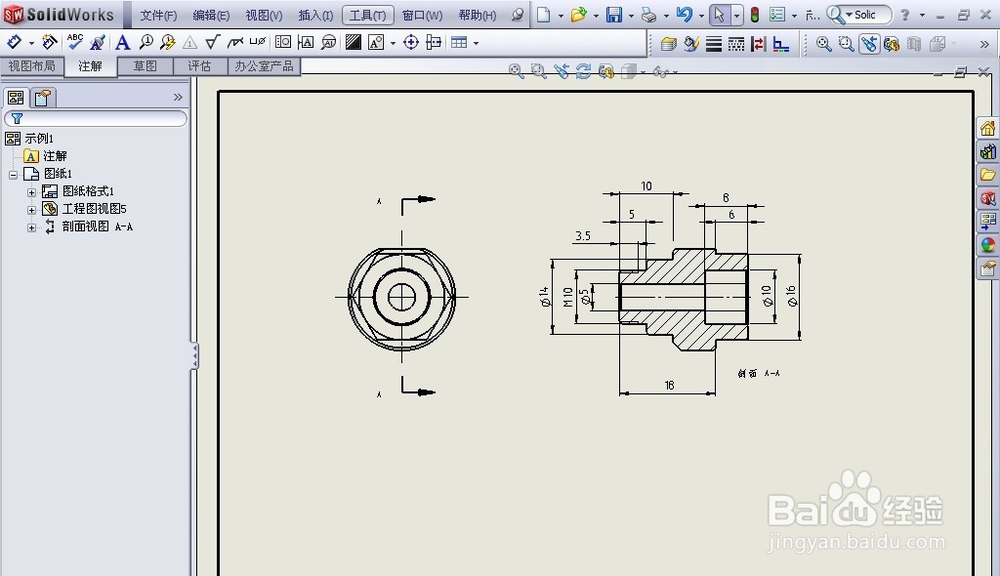Activate the Format Painter annotation tool
1000x576 pixels.
click(x=98, y=42)
